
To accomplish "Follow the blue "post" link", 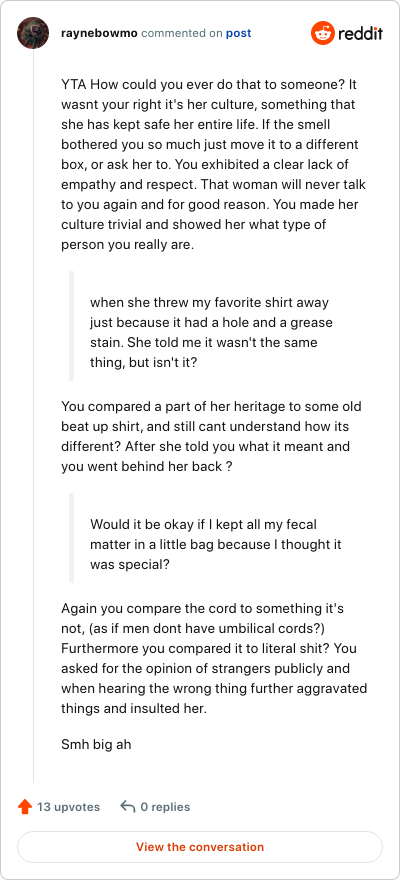I will coord(238,33).
